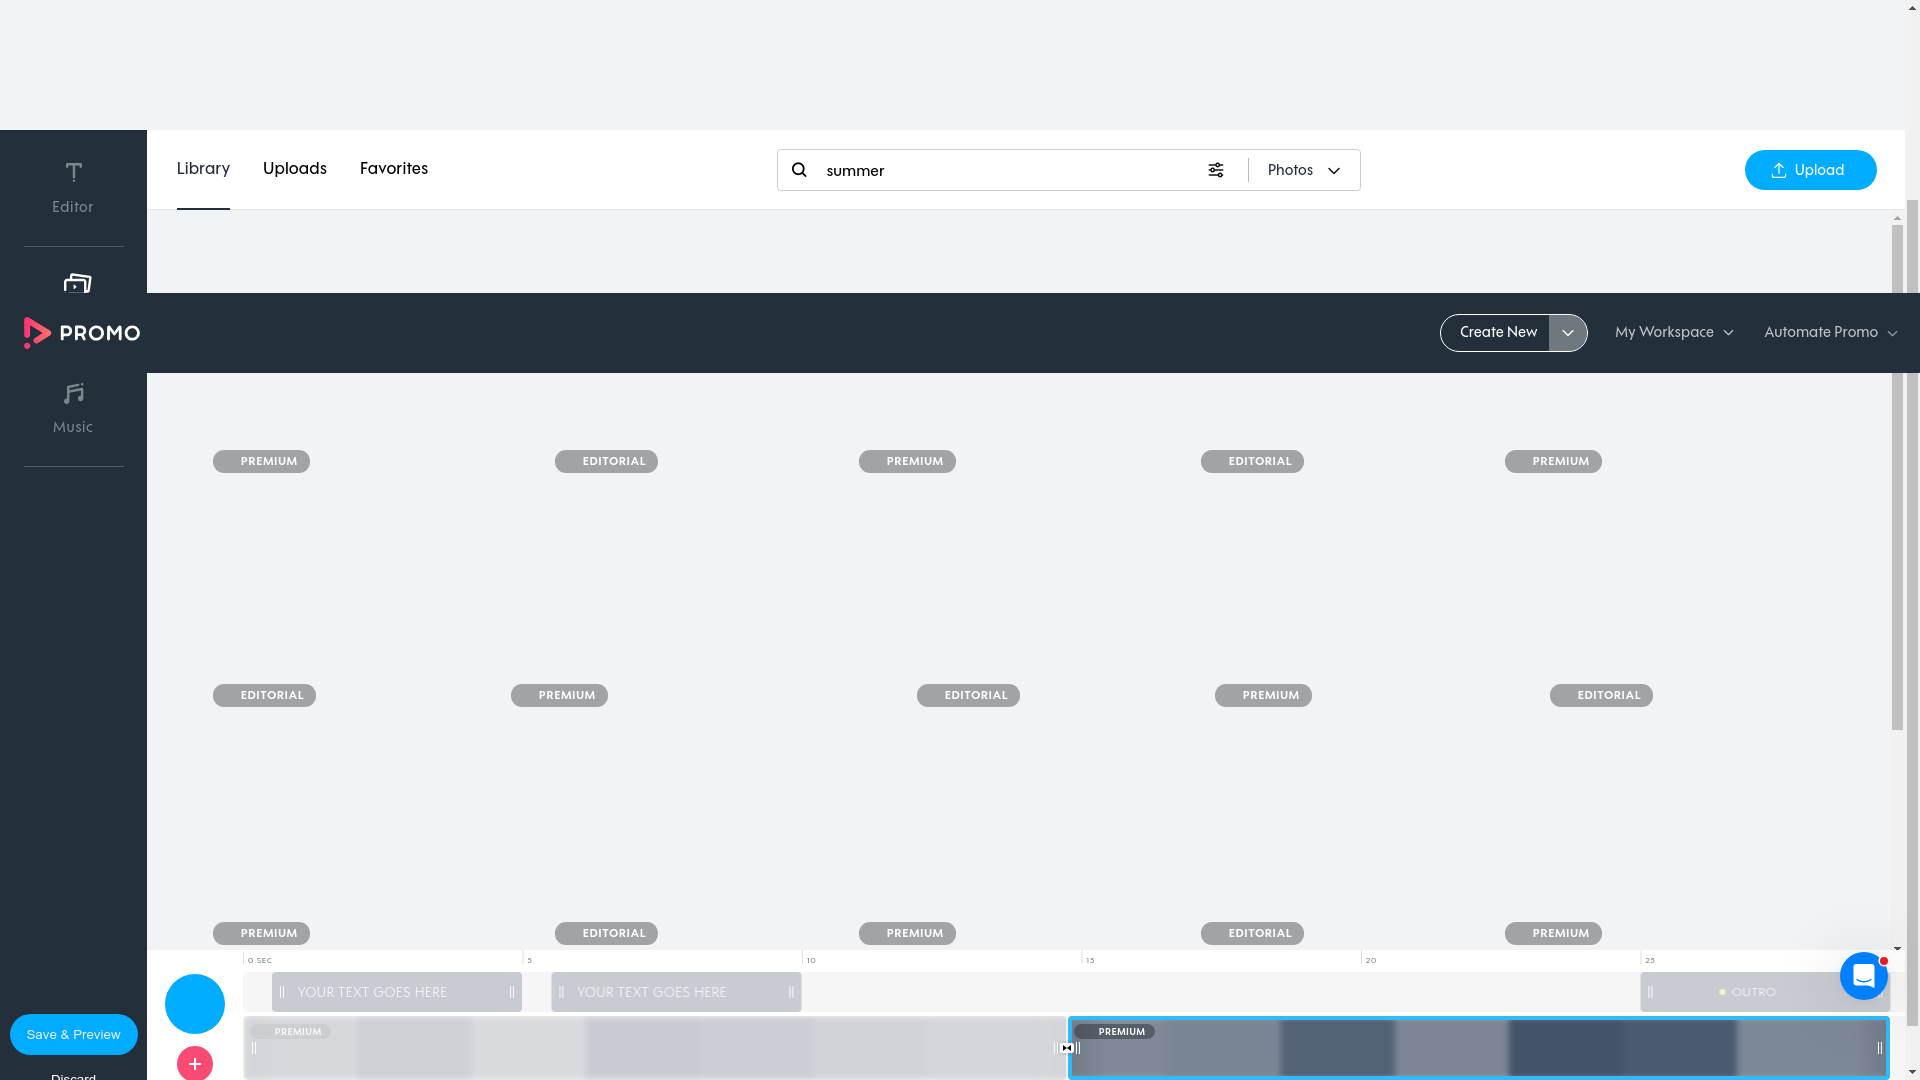Open the media library icon in sidebar
The image size is (1920, 1080).
click(x=77, y=283)
